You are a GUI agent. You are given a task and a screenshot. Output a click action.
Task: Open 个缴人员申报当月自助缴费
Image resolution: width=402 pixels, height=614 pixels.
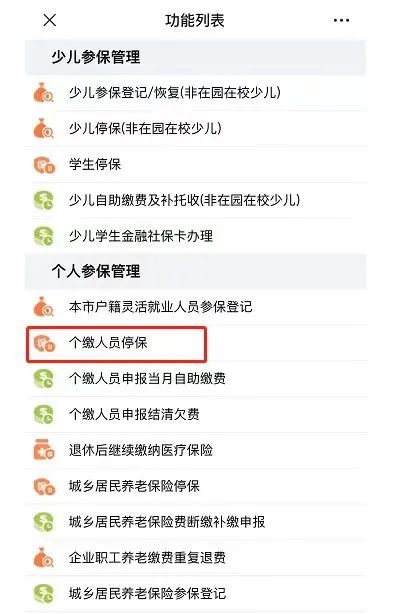(x=196, y=379)
